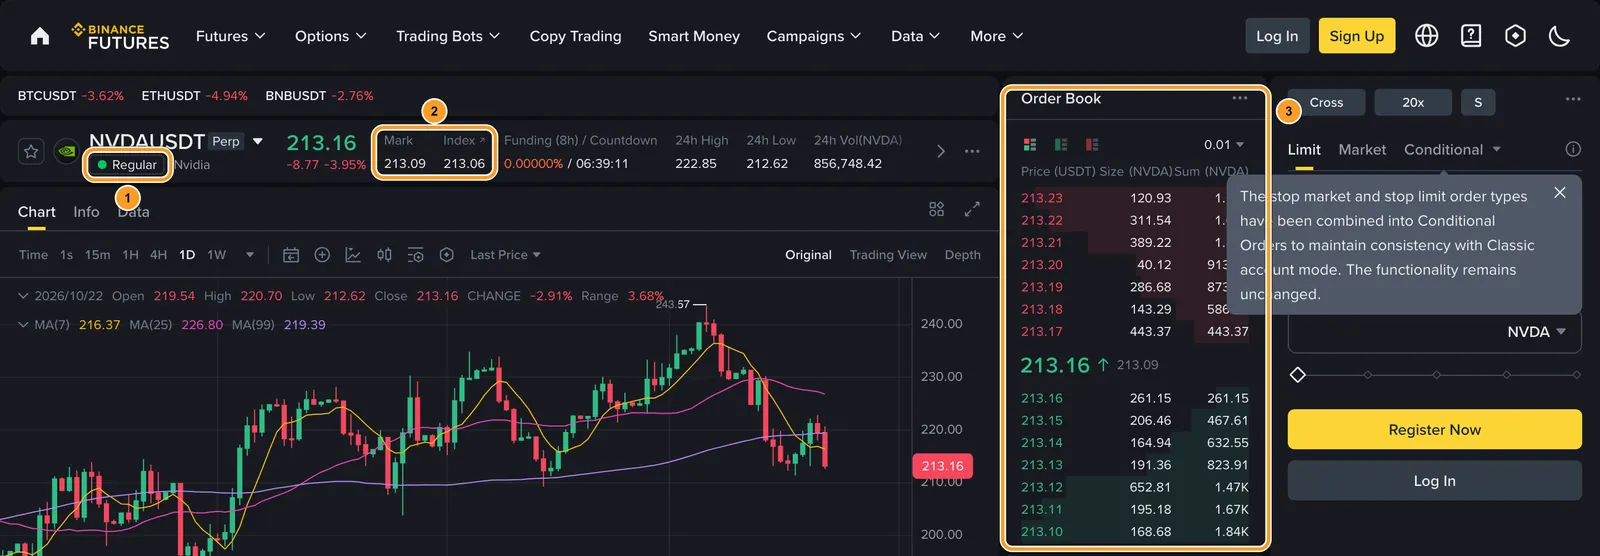The image size is (1600, 556).
Task: Open the Binance Futures logo
Action: point(120,36)
